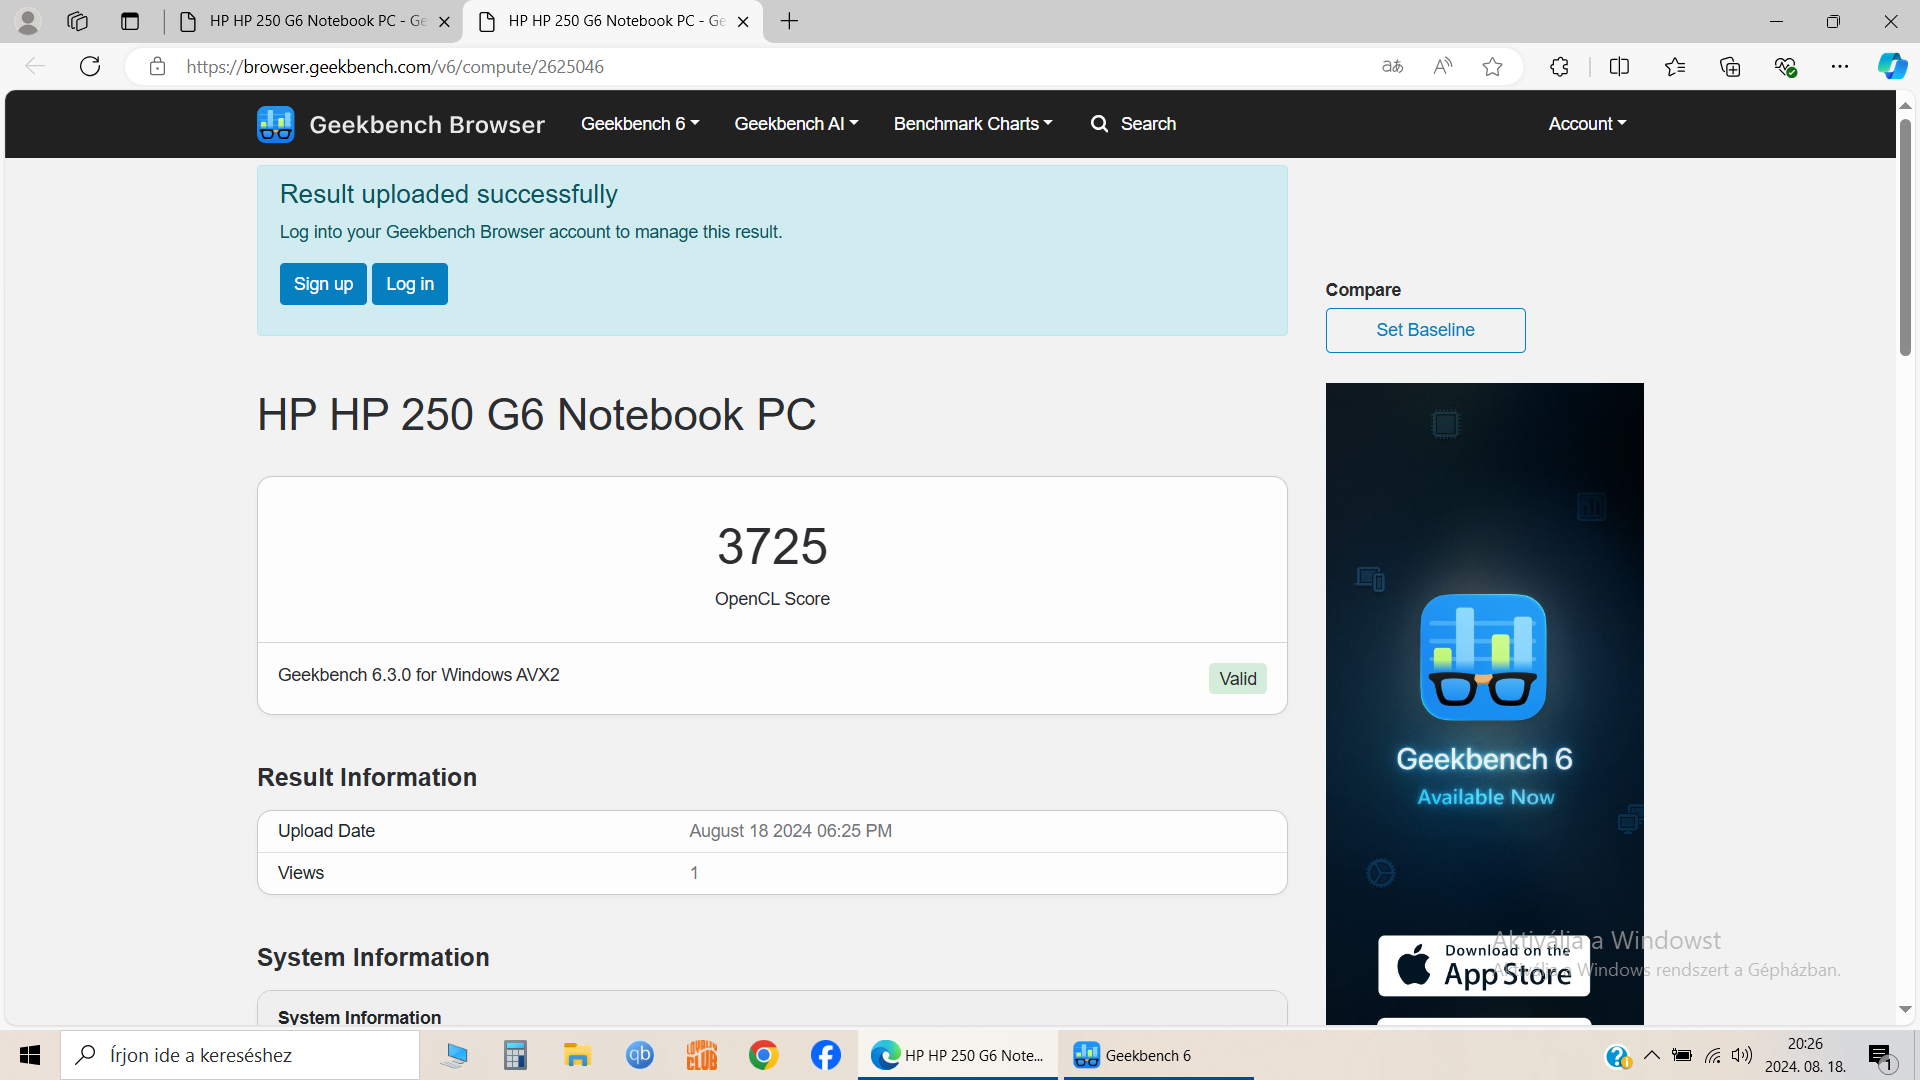
Task: Click the translate page icon
Action: 1392,66
